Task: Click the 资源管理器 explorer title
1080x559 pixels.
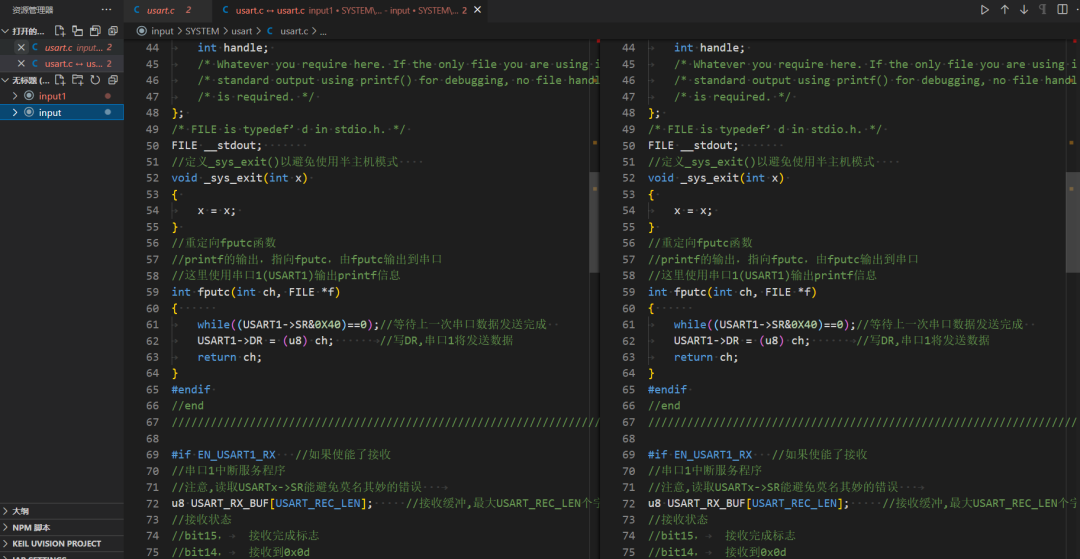Action: coord(32,10)
